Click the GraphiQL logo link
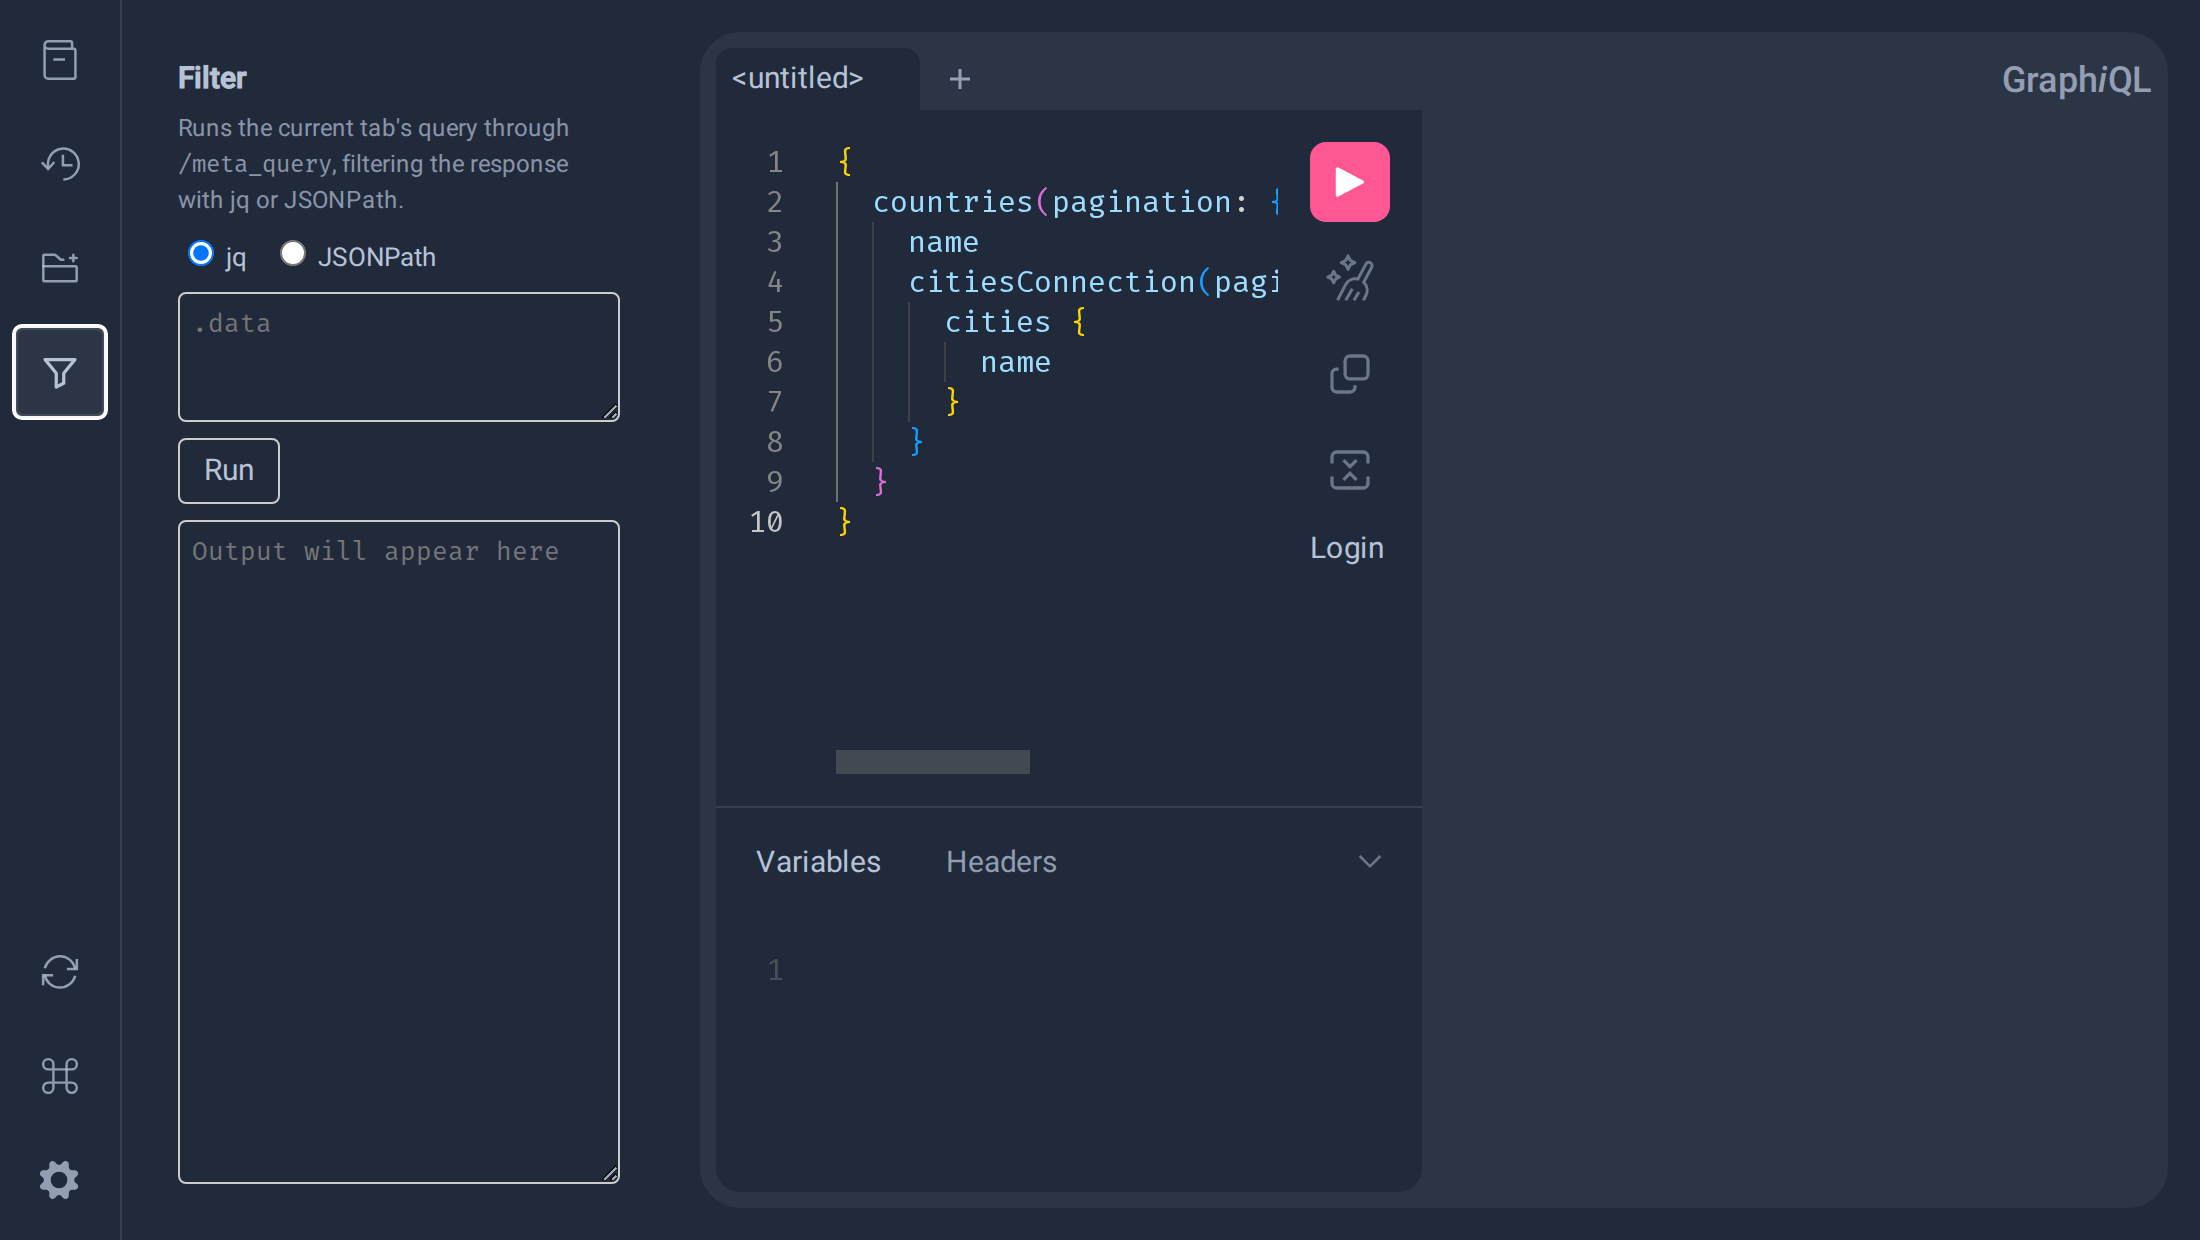 2076,80
